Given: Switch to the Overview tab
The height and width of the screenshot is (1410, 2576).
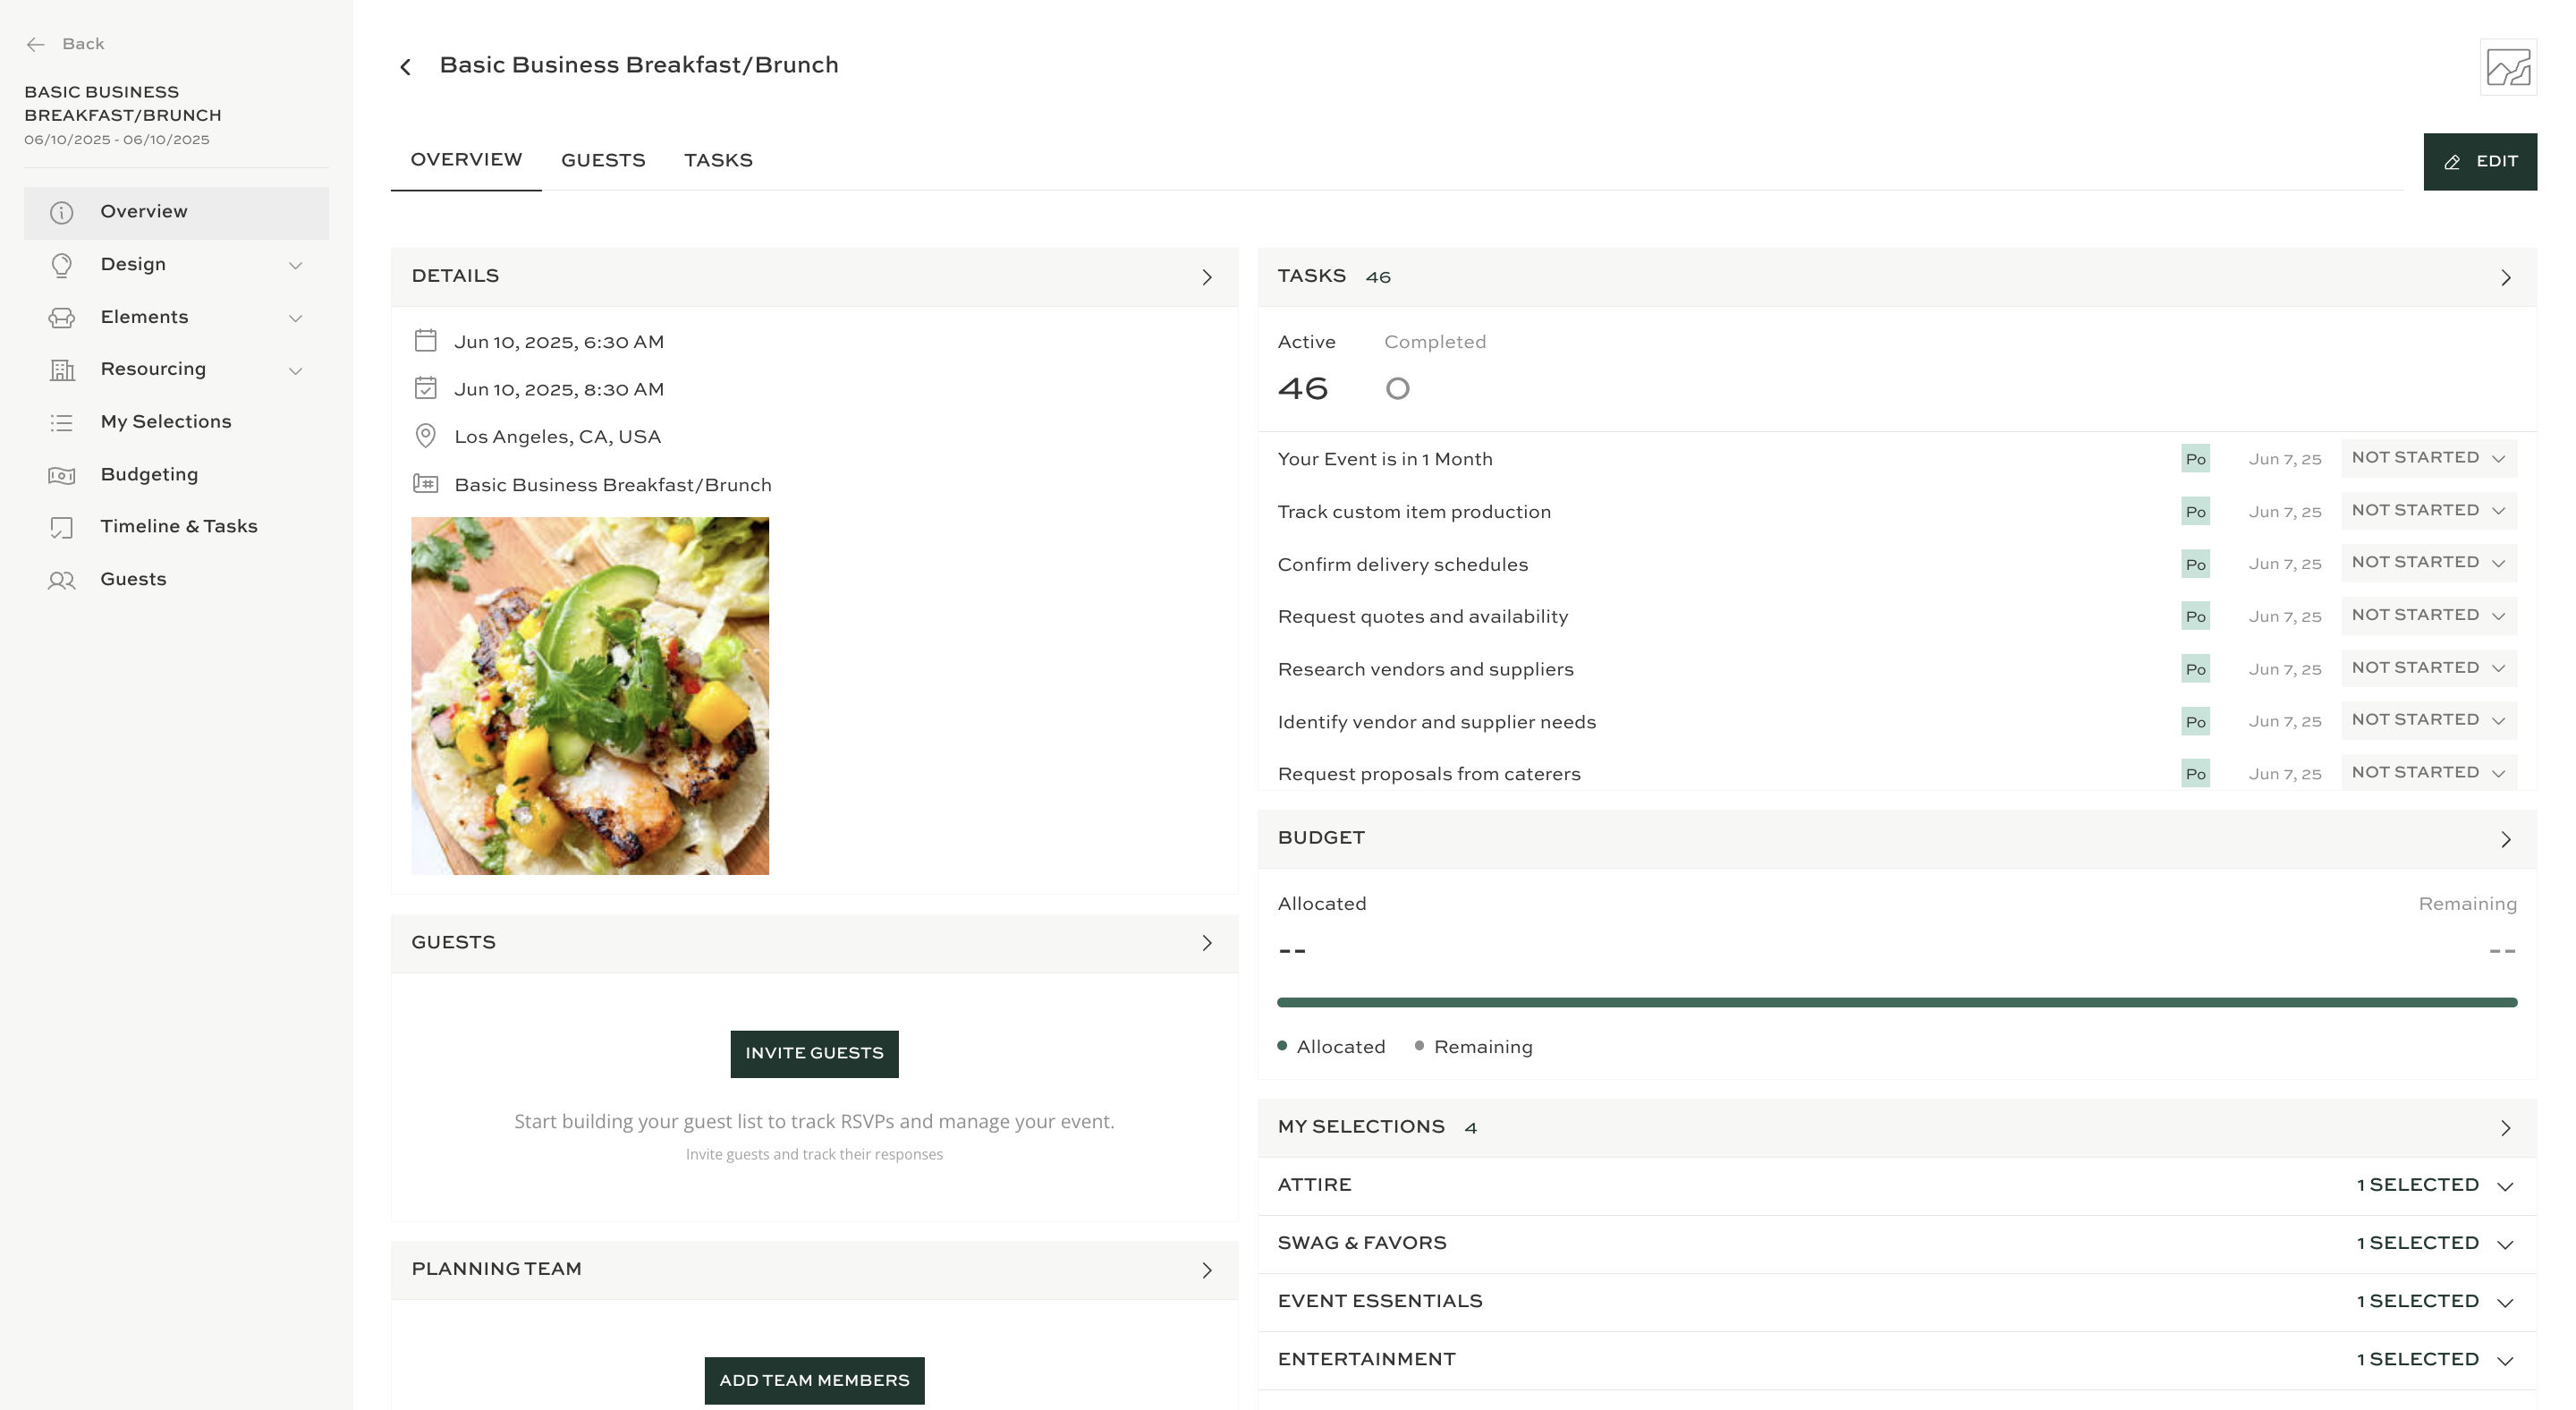Looking at the screenshot, I should (x=466, y=160).
